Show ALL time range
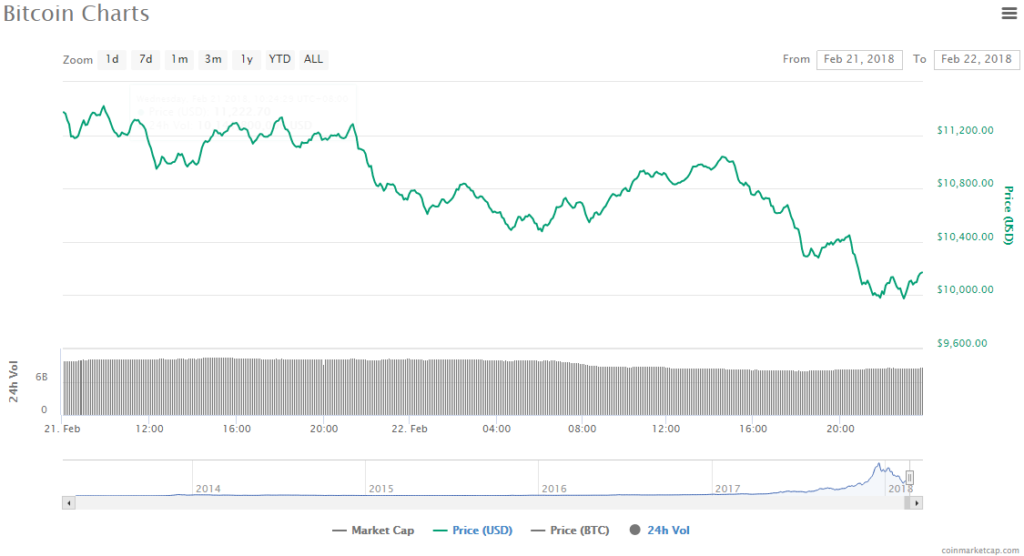The image size is (1024, 556). click(313, 59)
